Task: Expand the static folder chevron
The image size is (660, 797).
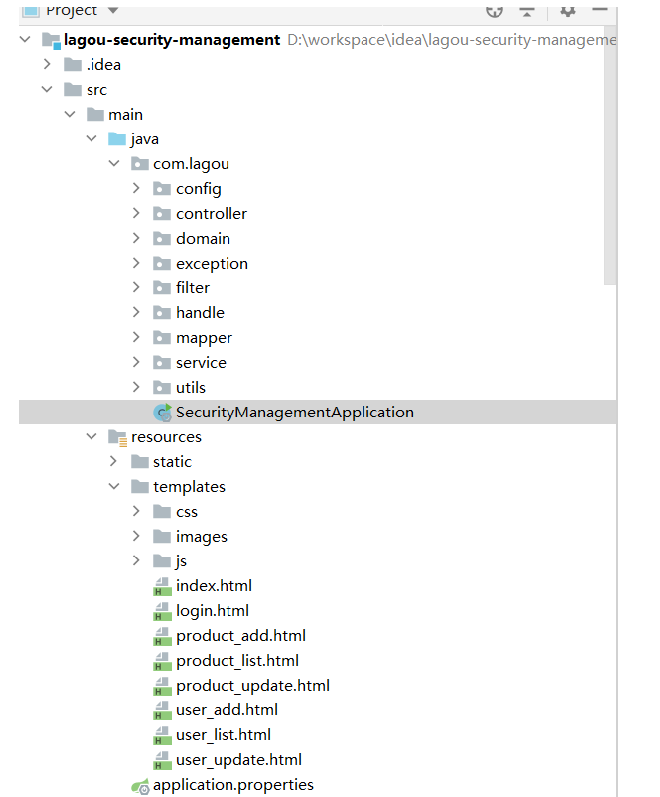Action: pyautogui.click(x=114, y=461)
